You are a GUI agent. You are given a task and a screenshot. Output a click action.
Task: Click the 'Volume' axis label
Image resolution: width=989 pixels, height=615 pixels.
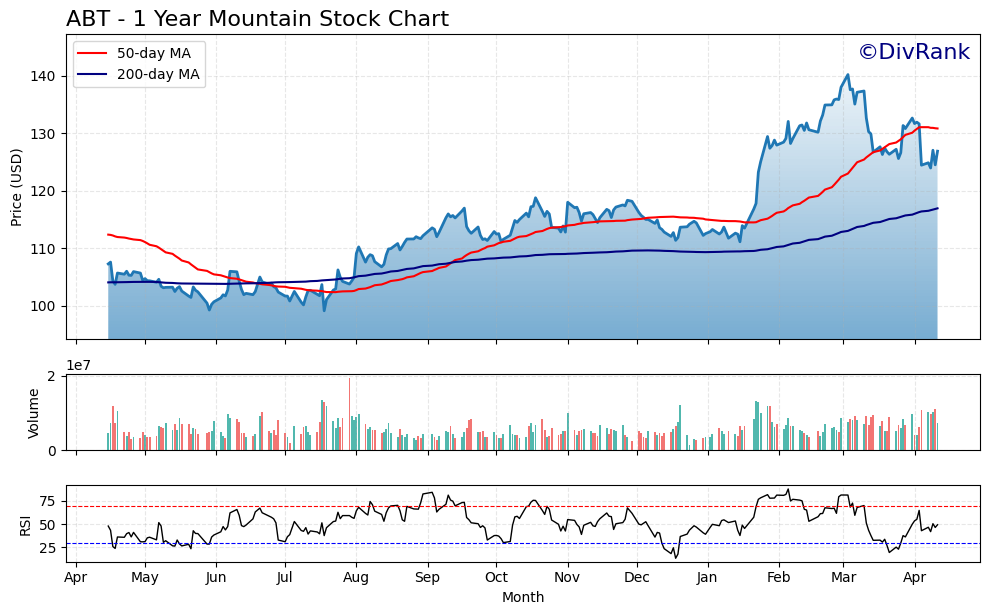click(x=34, y=413)
